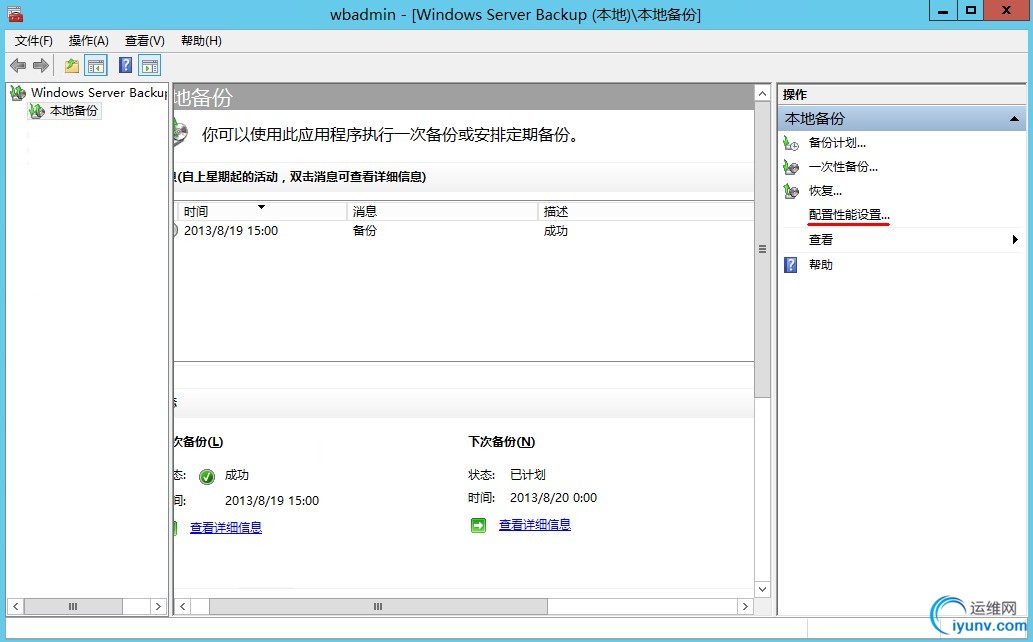Viewport: 1033px width, 642px height.
Task: Open next backup 查看详细信息 link
Action: 534,525
